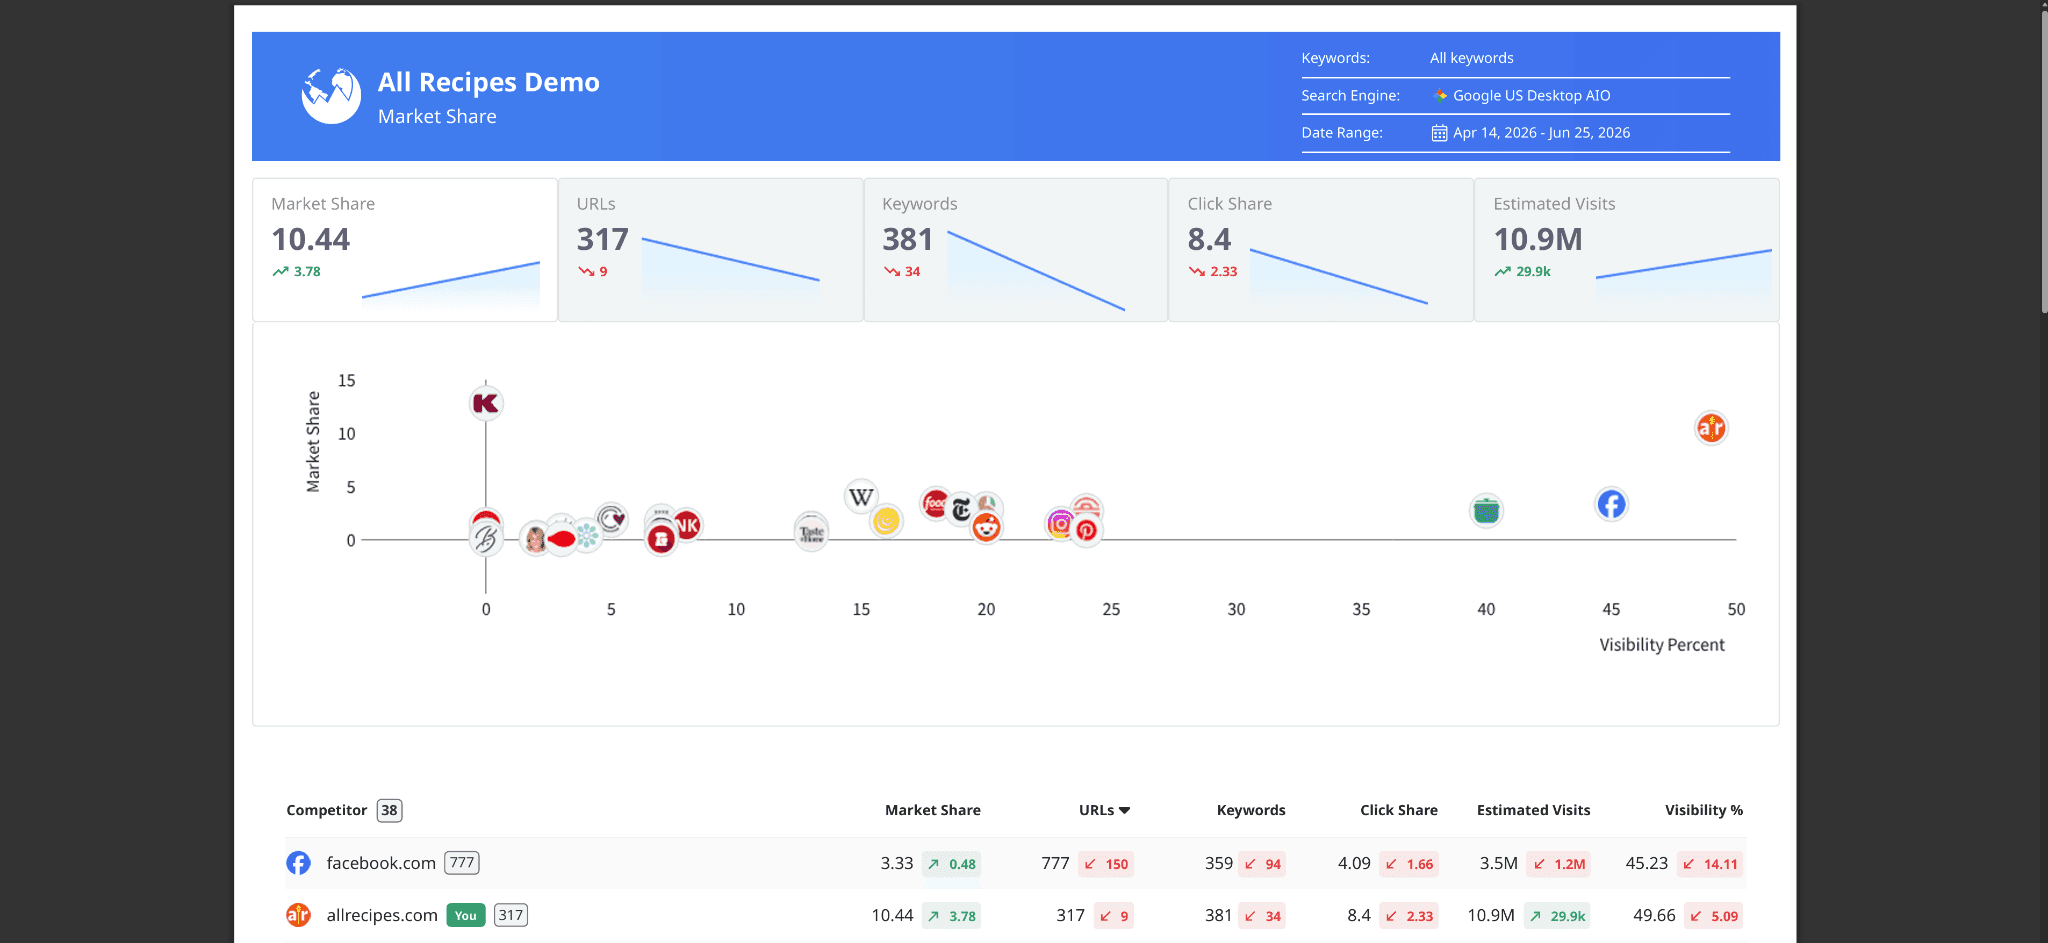Switch to the Estimated Visits metric card
The image size is (2048, 943).
tap(1627, 250)
